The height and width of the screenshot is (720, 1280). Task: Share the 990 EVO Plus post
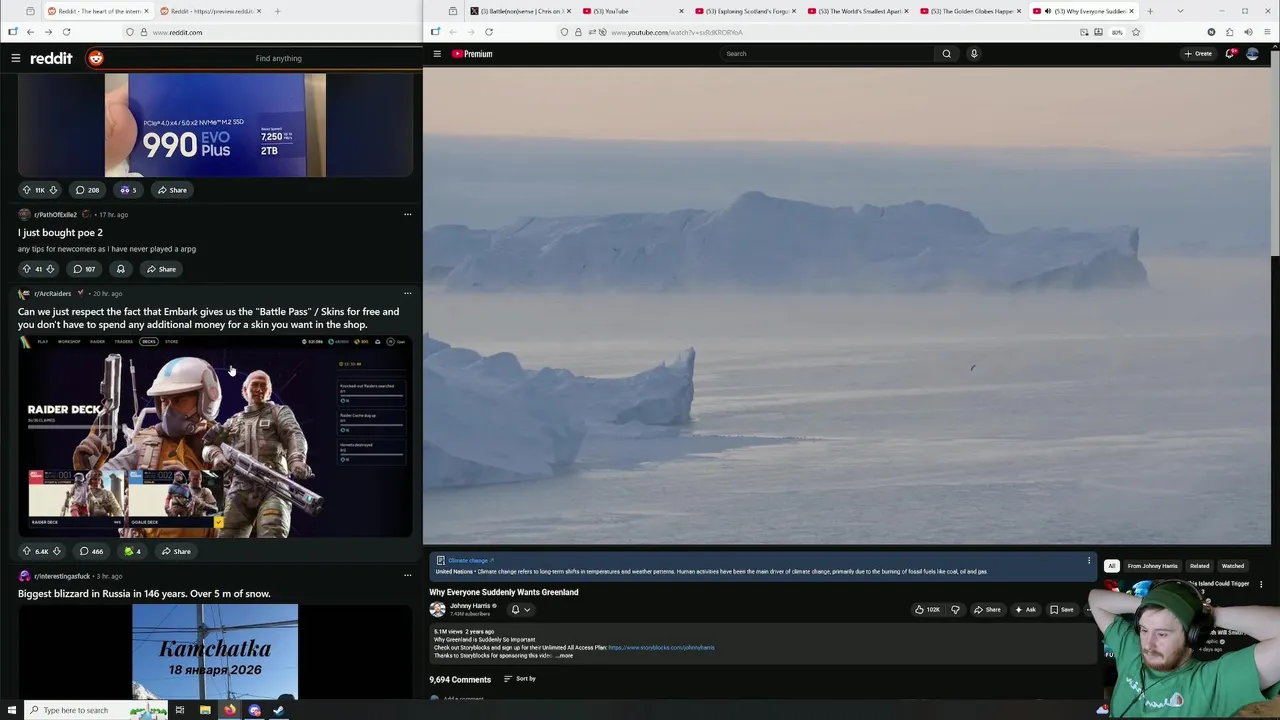coord(172,190)
